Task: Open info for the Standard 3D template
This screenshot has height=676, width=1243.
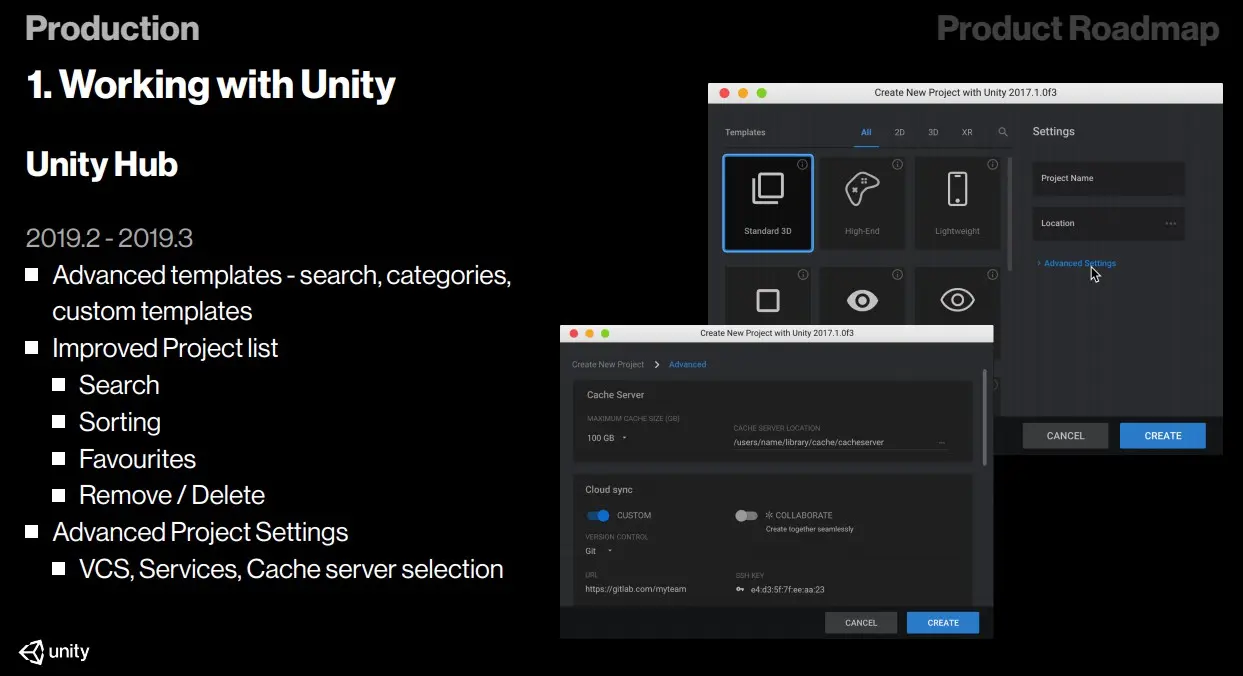Action: pos(802,165)
